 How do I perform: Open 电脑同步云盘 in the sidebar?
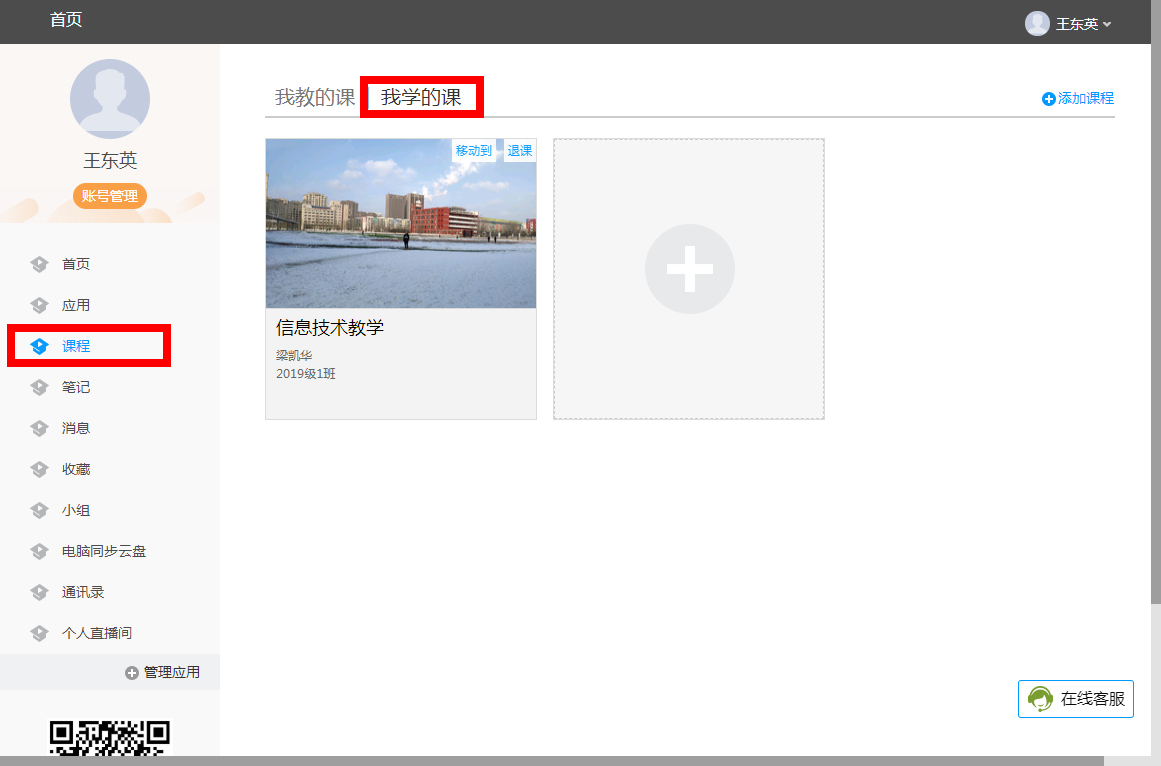104,551
